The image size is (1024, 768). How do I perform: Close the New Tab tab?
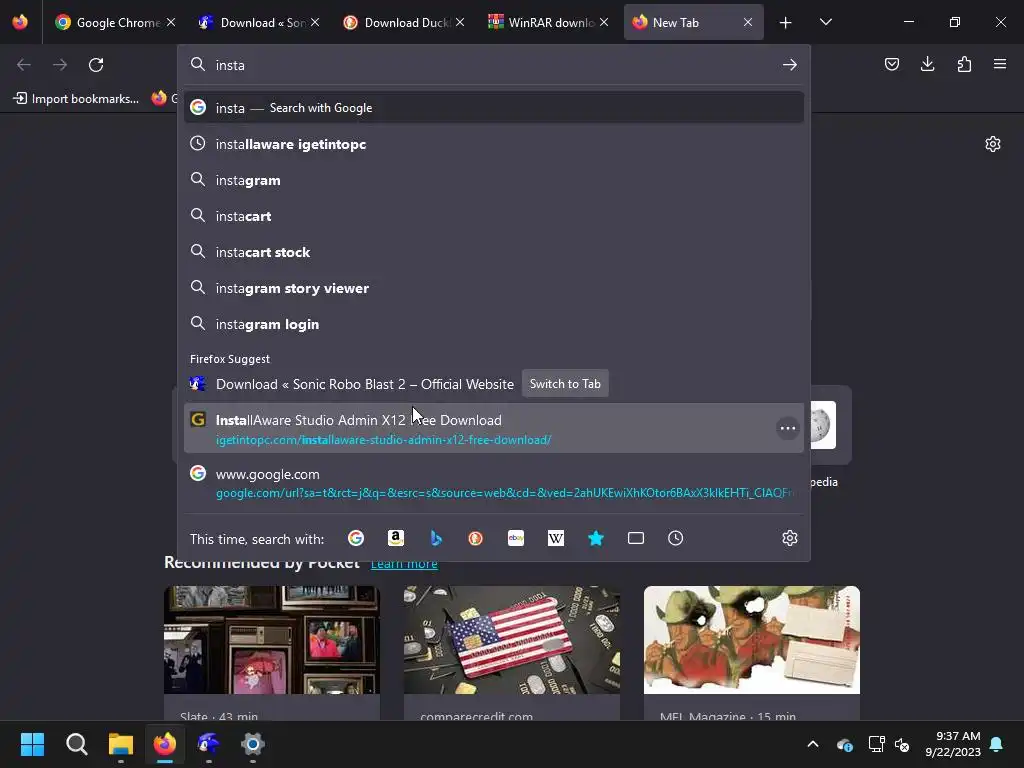pyautogui.click(x=748, y=22)
